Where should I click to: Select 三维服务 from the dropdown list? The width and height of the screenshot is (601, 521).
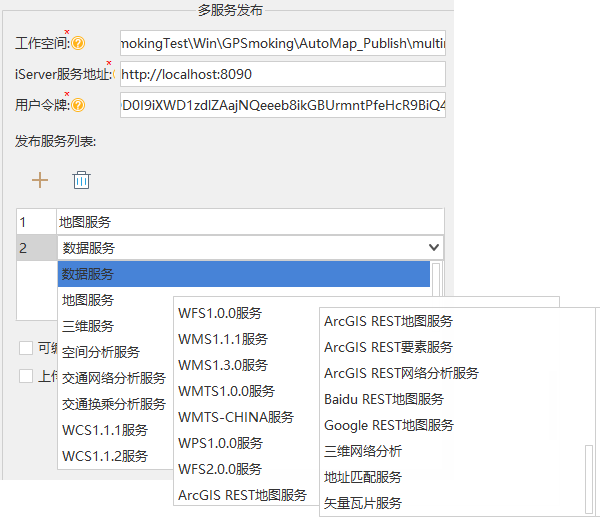coord(88,326)
